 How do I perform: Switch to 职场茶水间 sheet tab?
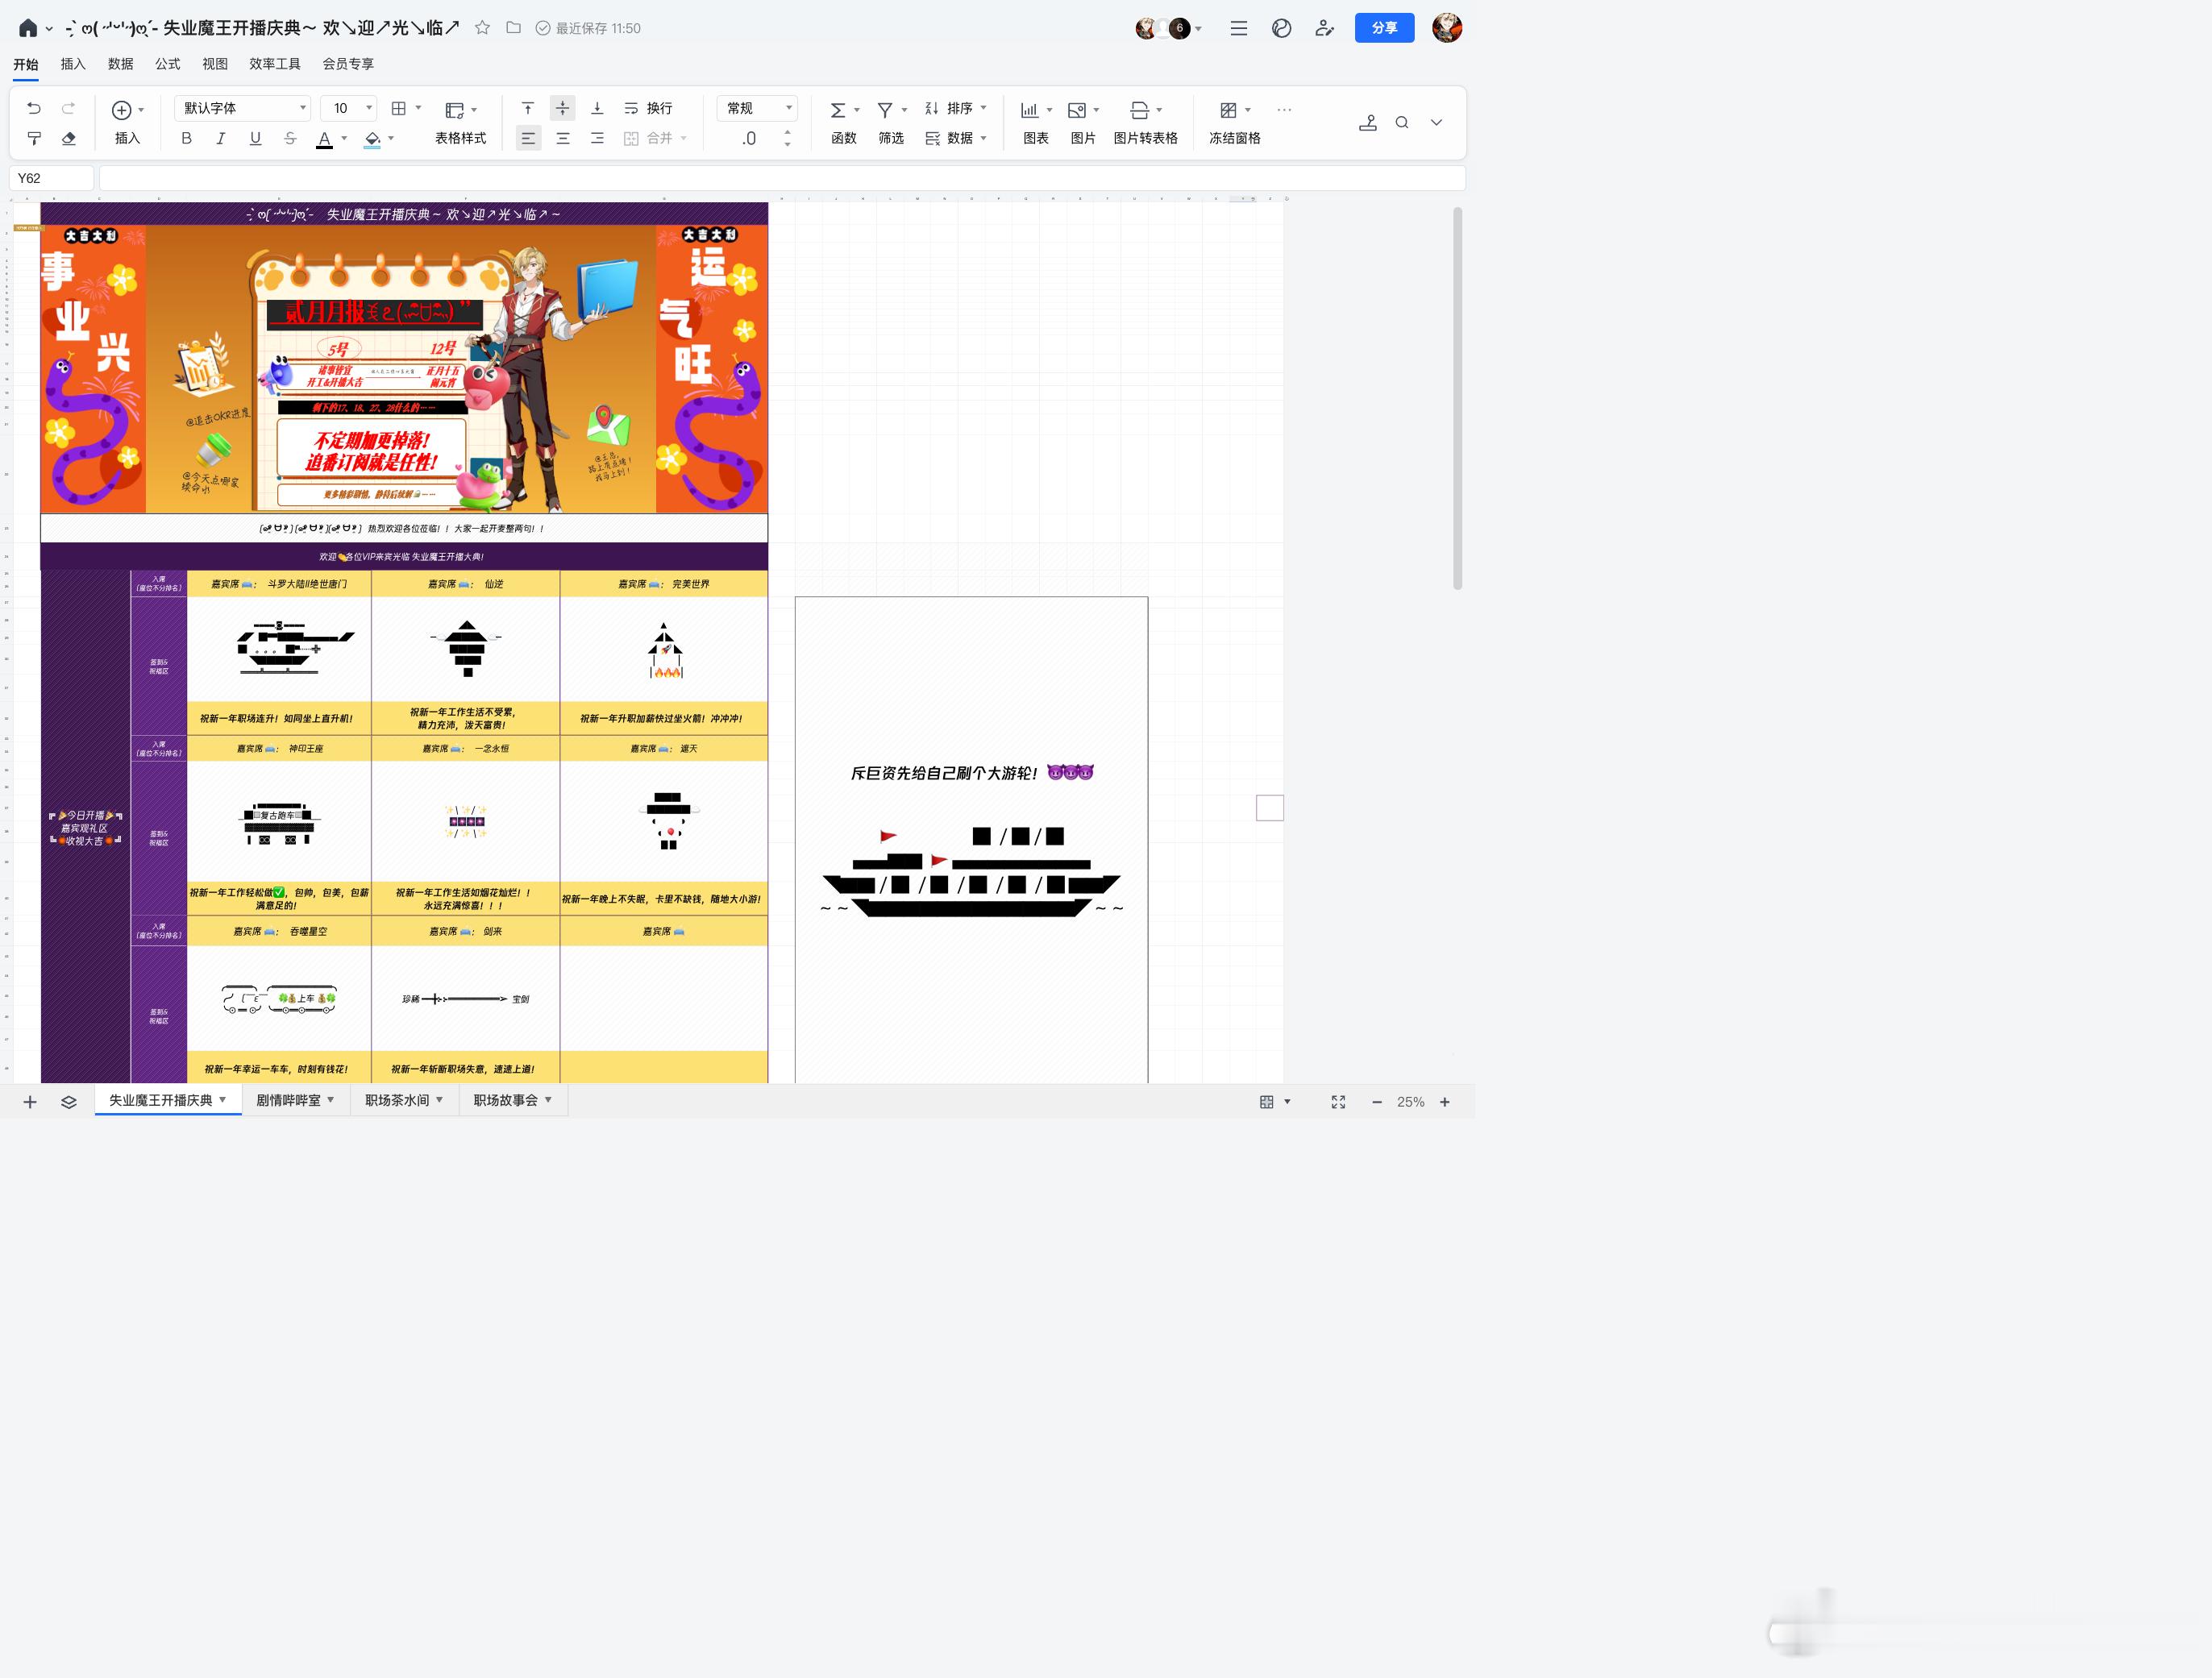tap(397, 1100)
